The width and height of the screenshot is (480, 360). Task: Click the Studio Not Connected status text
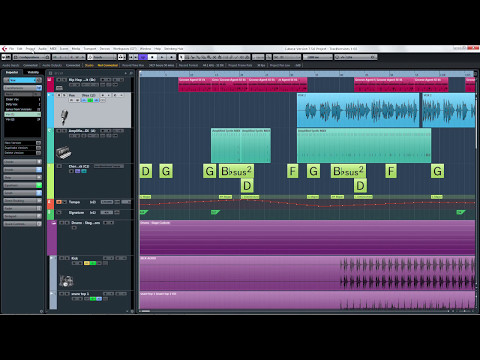pyautogui.click(x=101, y=65)
